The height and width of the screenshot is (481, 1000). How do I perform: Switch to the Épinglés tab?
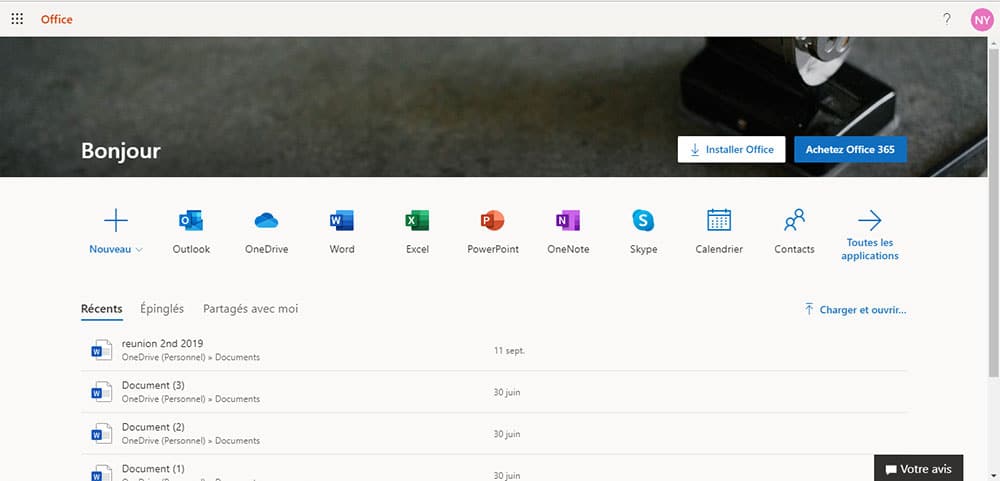coord(162,309)
